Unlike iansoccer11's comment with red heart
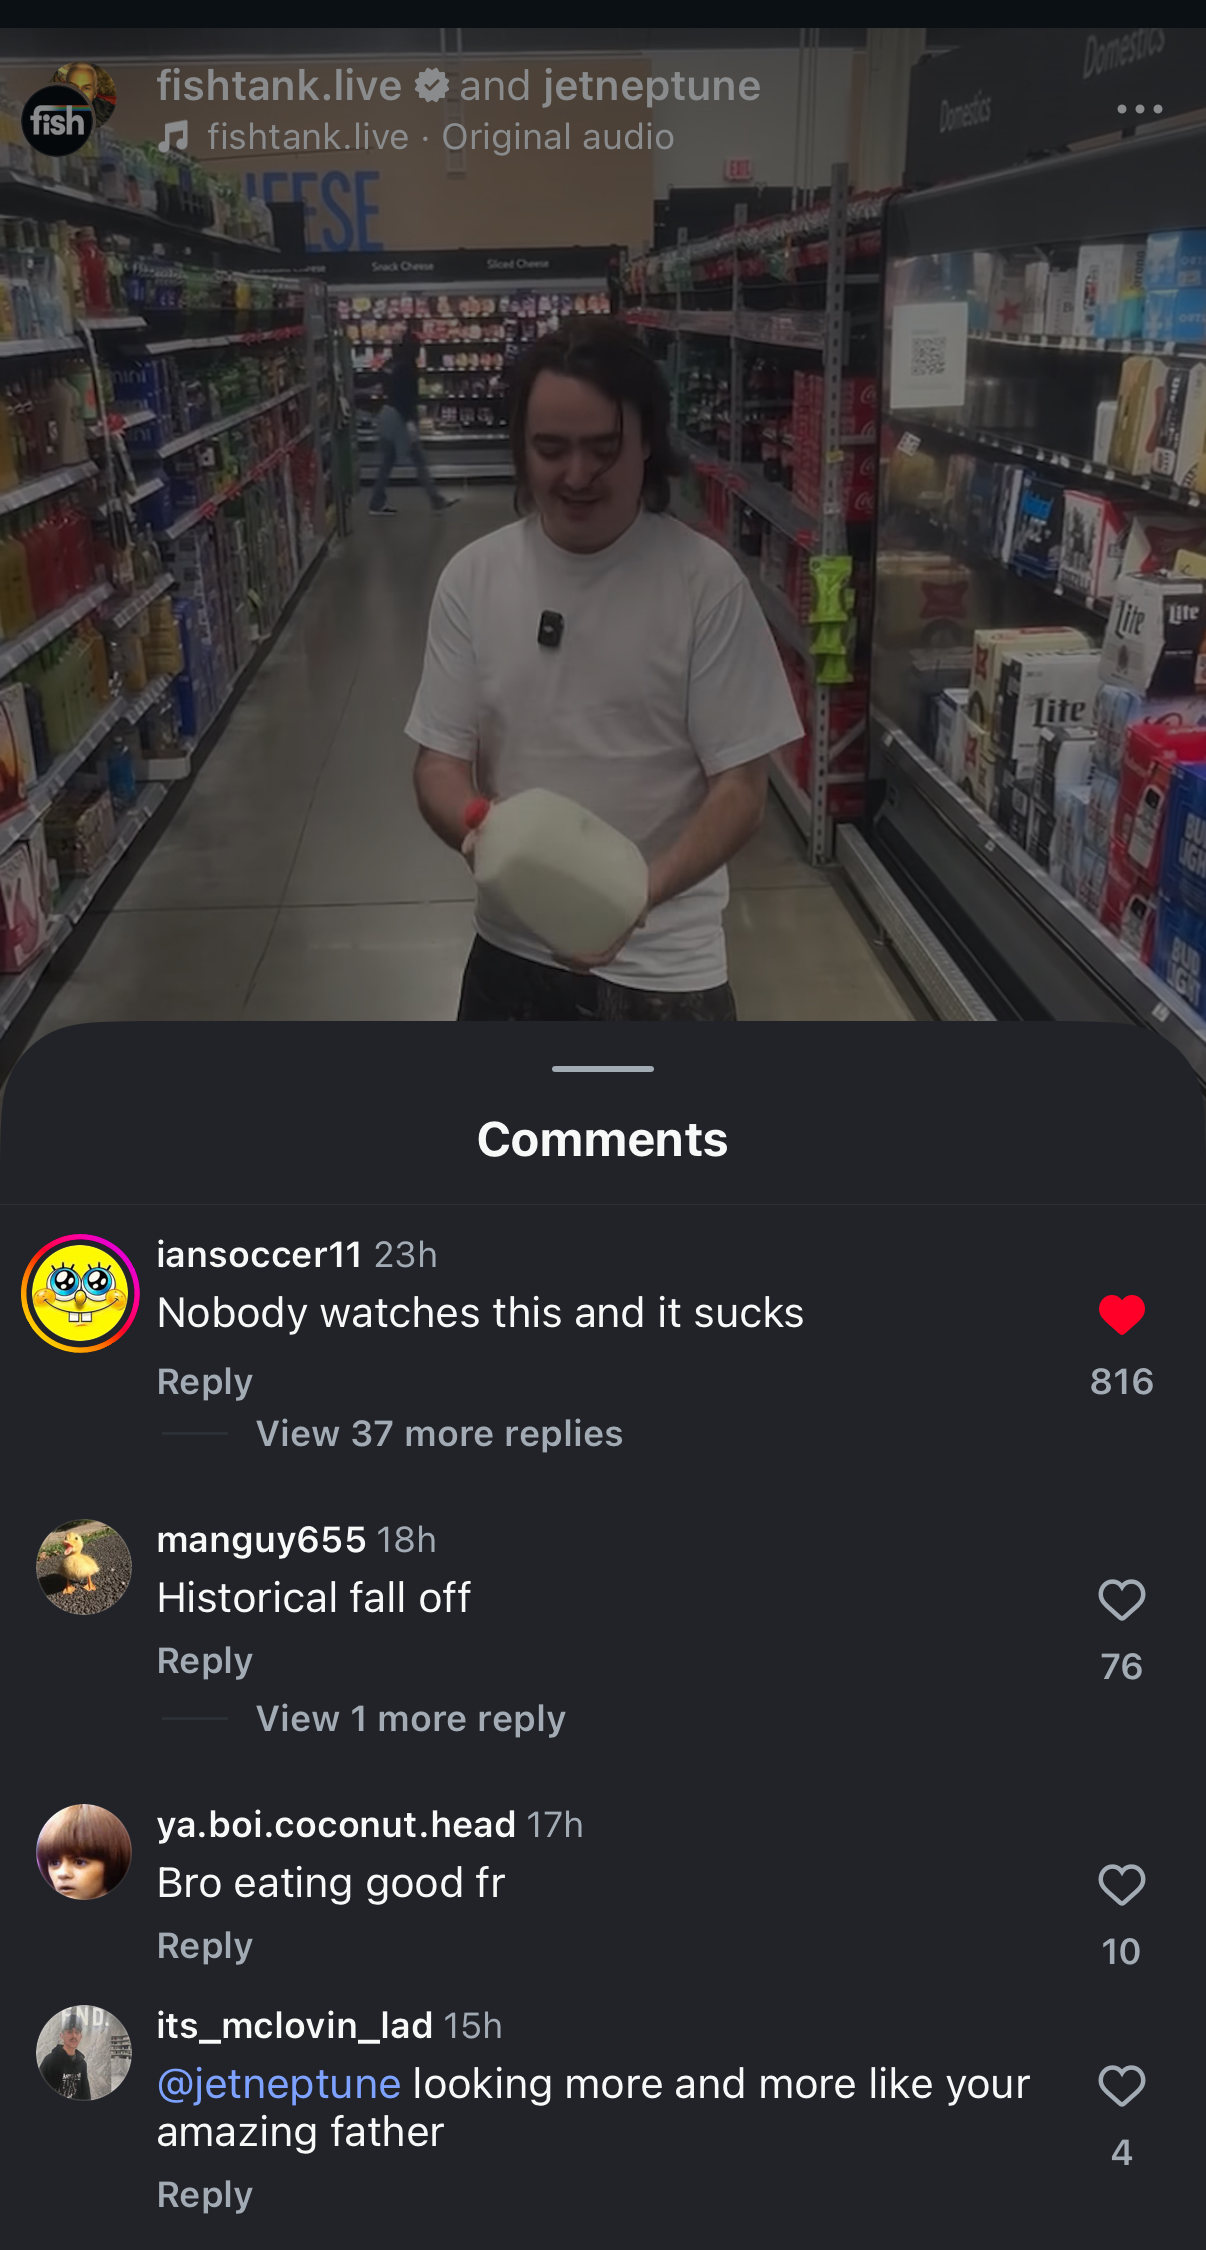The width and height of the screenshot is (1206, 2250). coord(1121,1314)
